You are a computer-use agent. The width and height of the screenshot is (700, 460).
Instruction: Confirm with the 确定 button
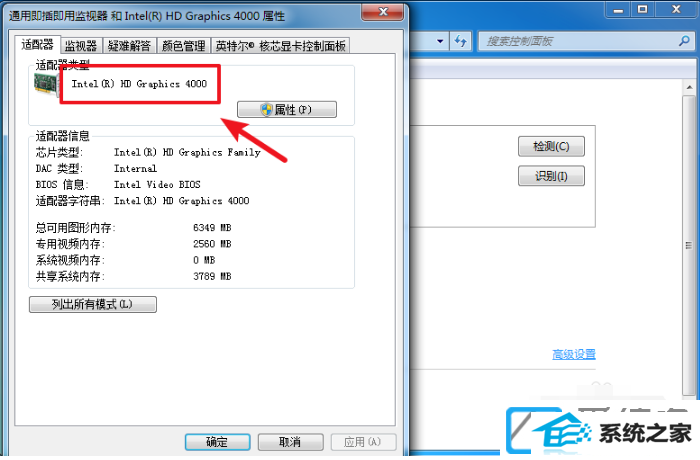[217, 442]
